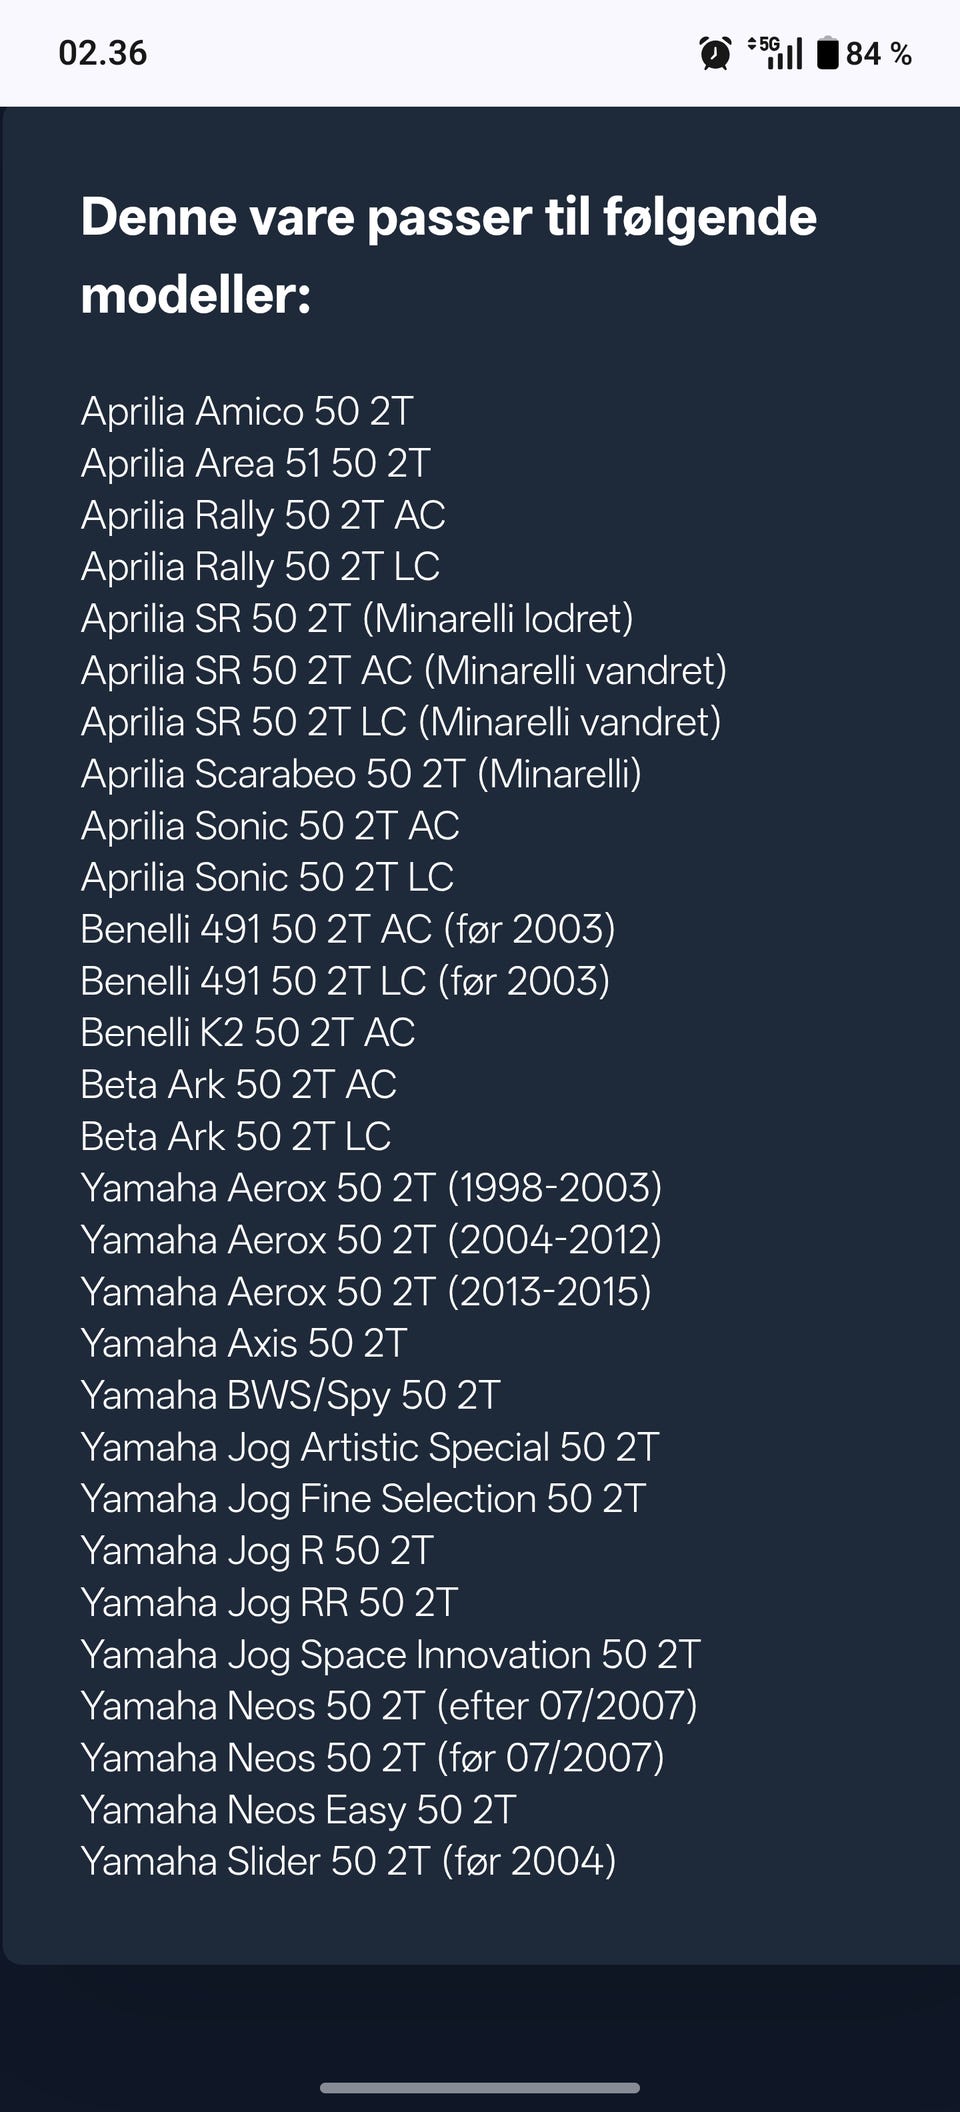Tap the bottom navigation gesture handle
This screenshot has height=2112, width=960.
(x=480, y=2087)
